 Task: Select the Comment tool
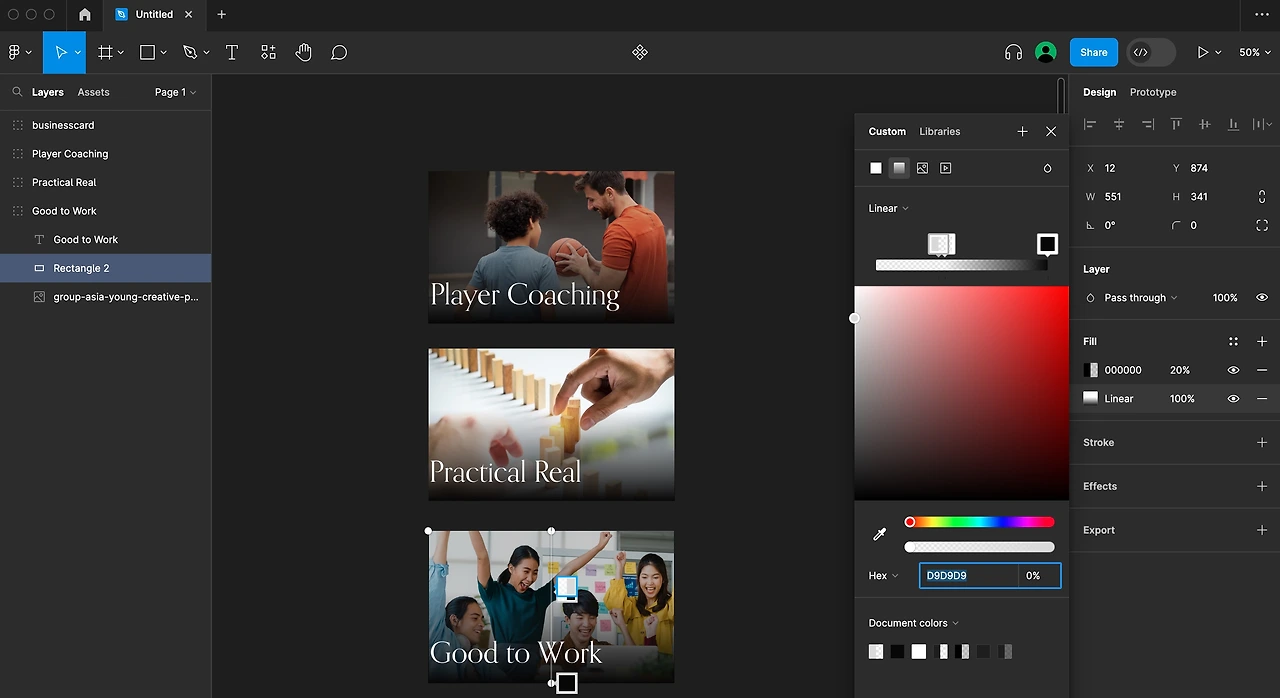point(339,52)
